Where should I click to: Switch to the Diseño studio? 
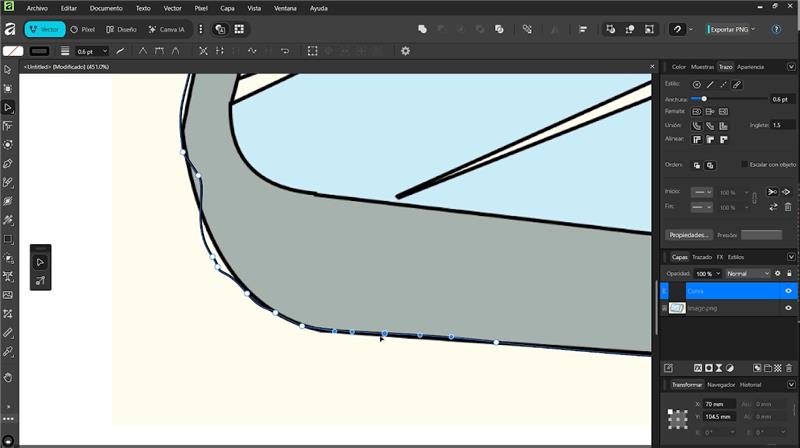pyautogui.click(x=121, y=29)
